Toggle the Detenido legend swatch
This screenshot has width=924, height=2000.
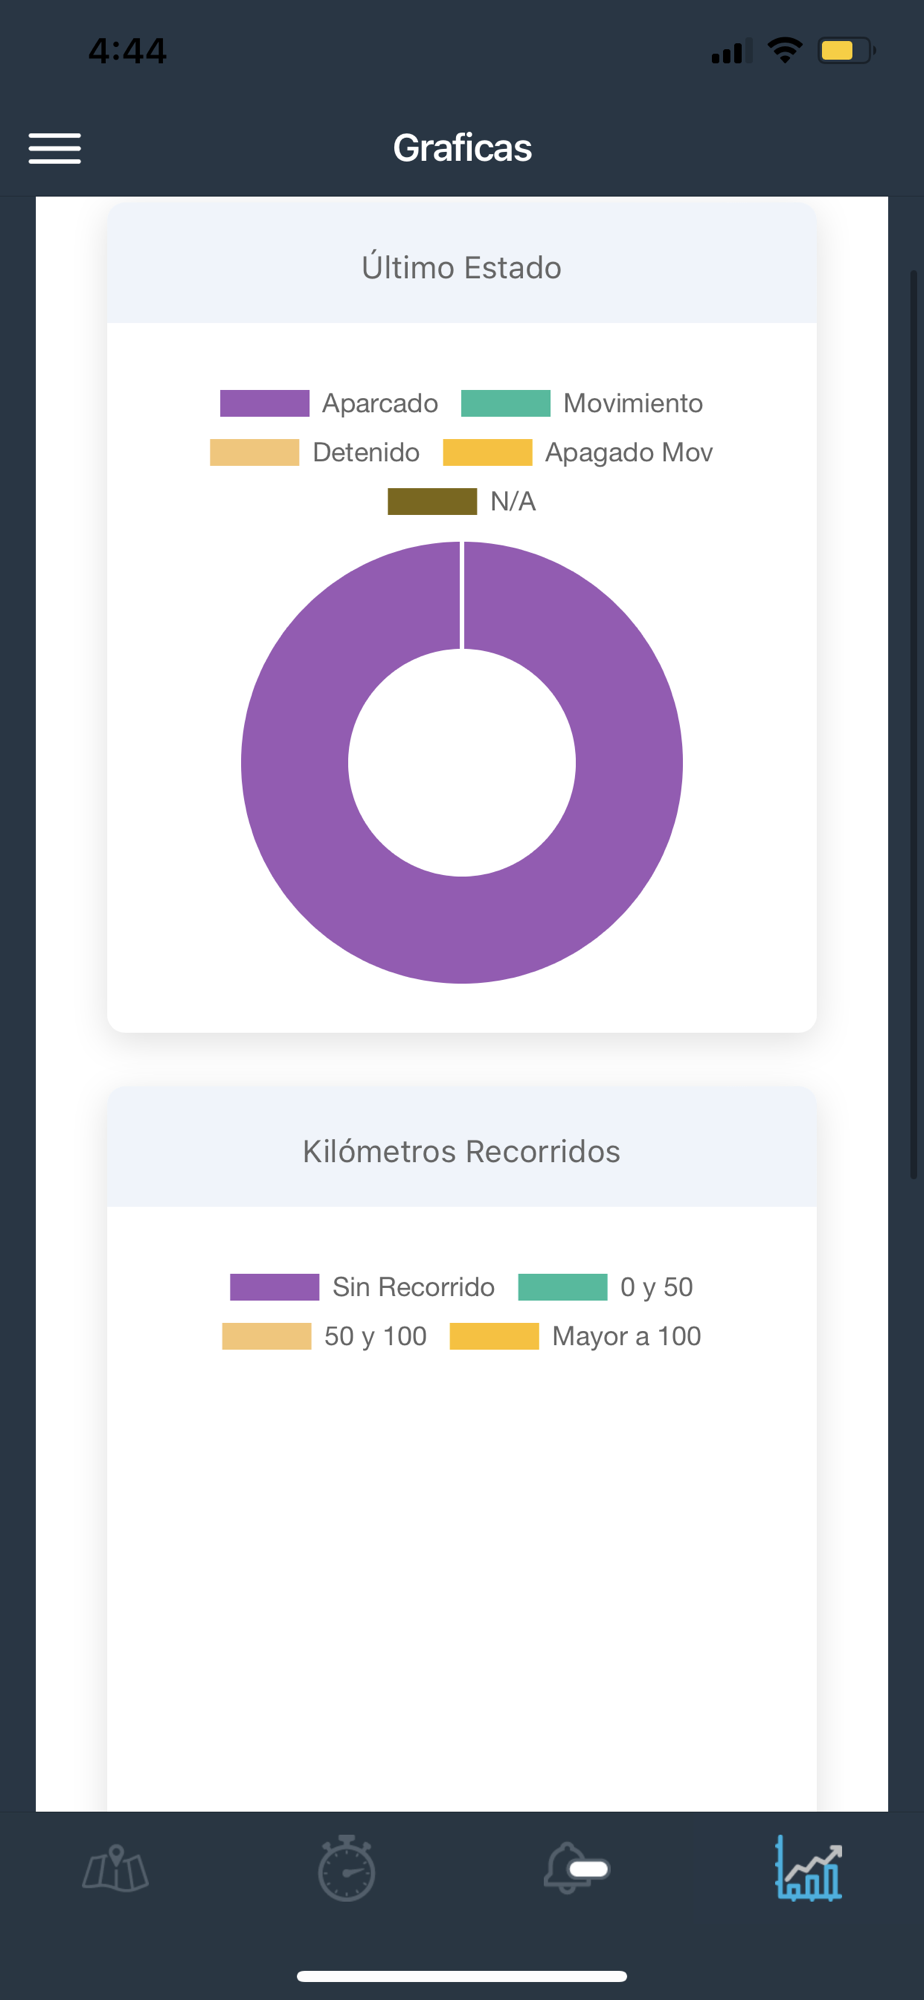tap(255, 452)
